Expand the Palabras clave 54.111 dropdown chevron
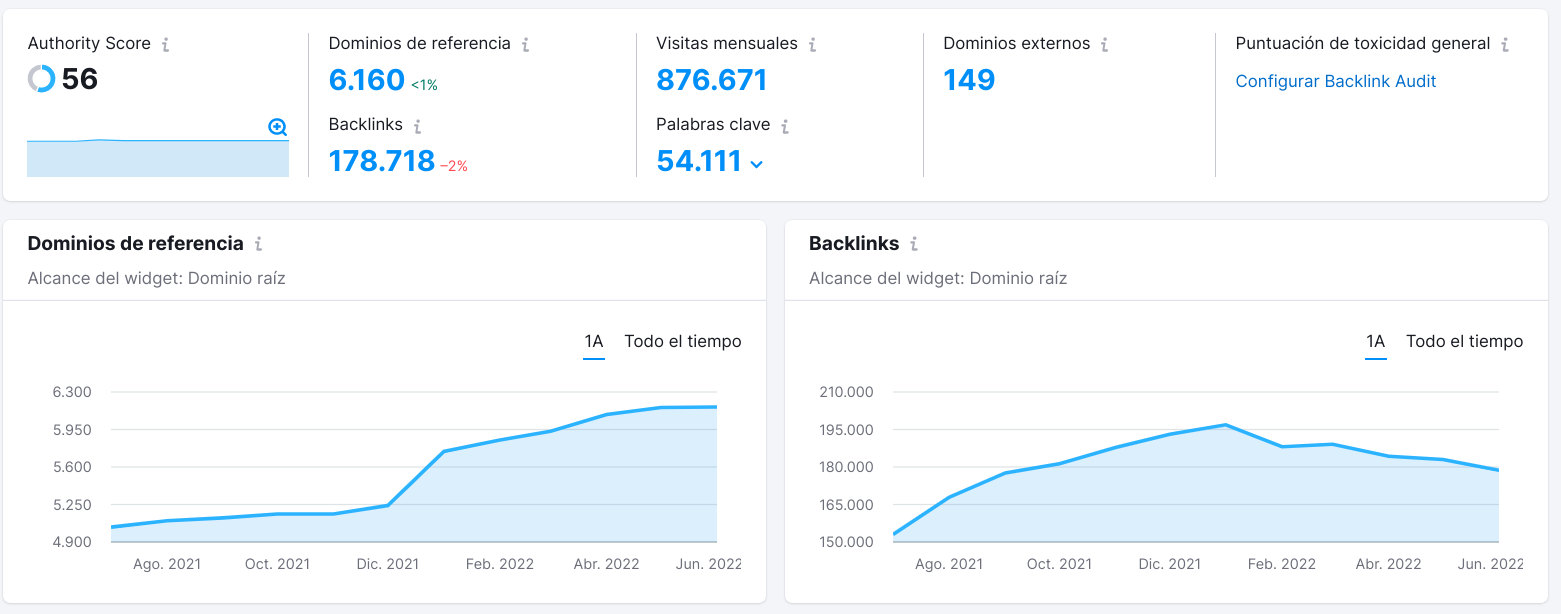 pos(757,164)
